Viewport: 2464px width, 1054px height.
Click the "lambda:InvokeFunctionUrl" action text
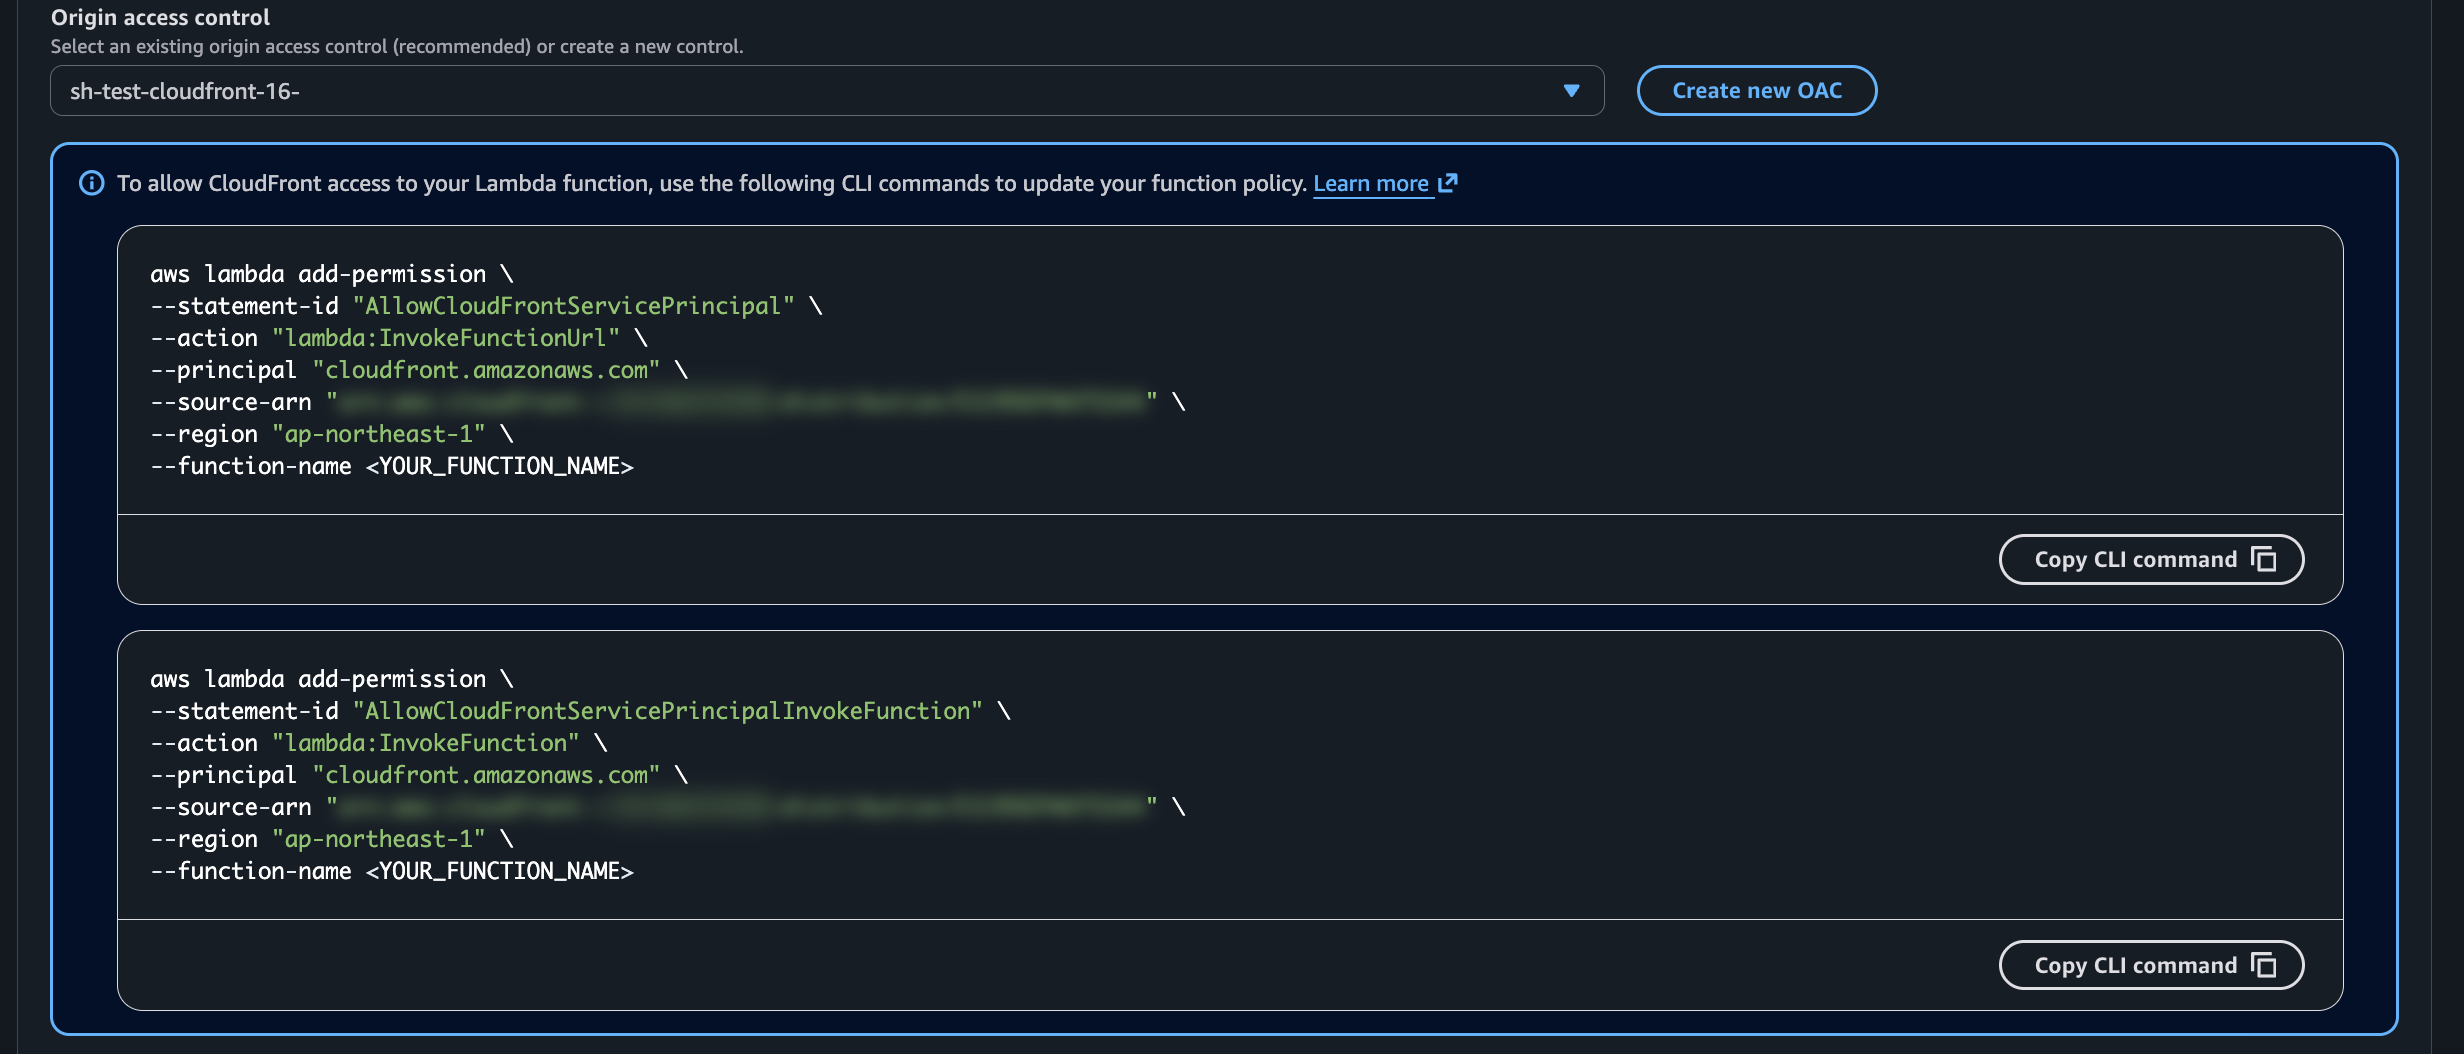click(x=446, y=338)
